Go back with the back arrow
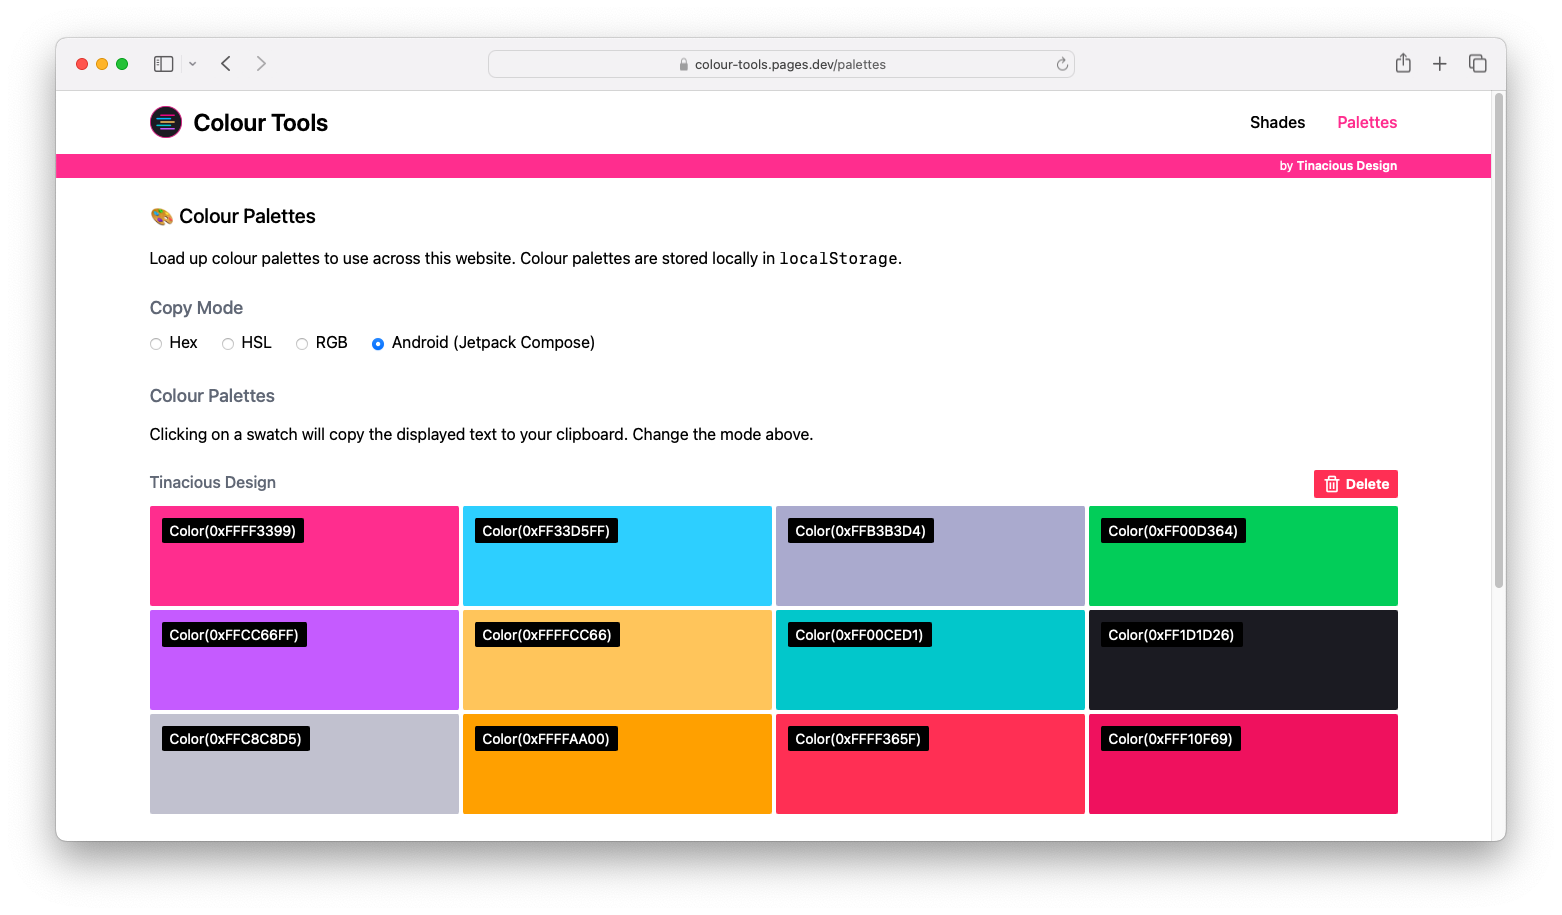1562x915 pixels. [x=226, y=64]
